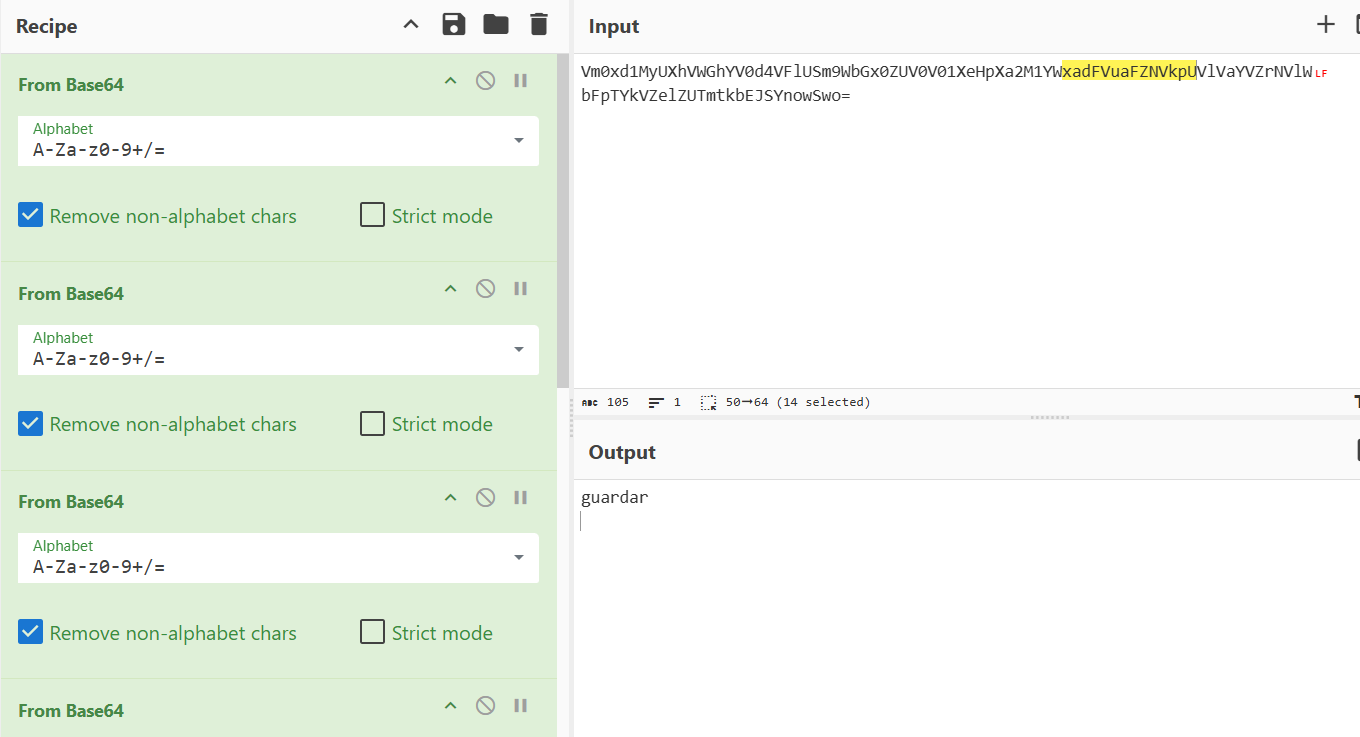
Task: Enable Strict mode in third From Base64
Action: click(372, 632)
